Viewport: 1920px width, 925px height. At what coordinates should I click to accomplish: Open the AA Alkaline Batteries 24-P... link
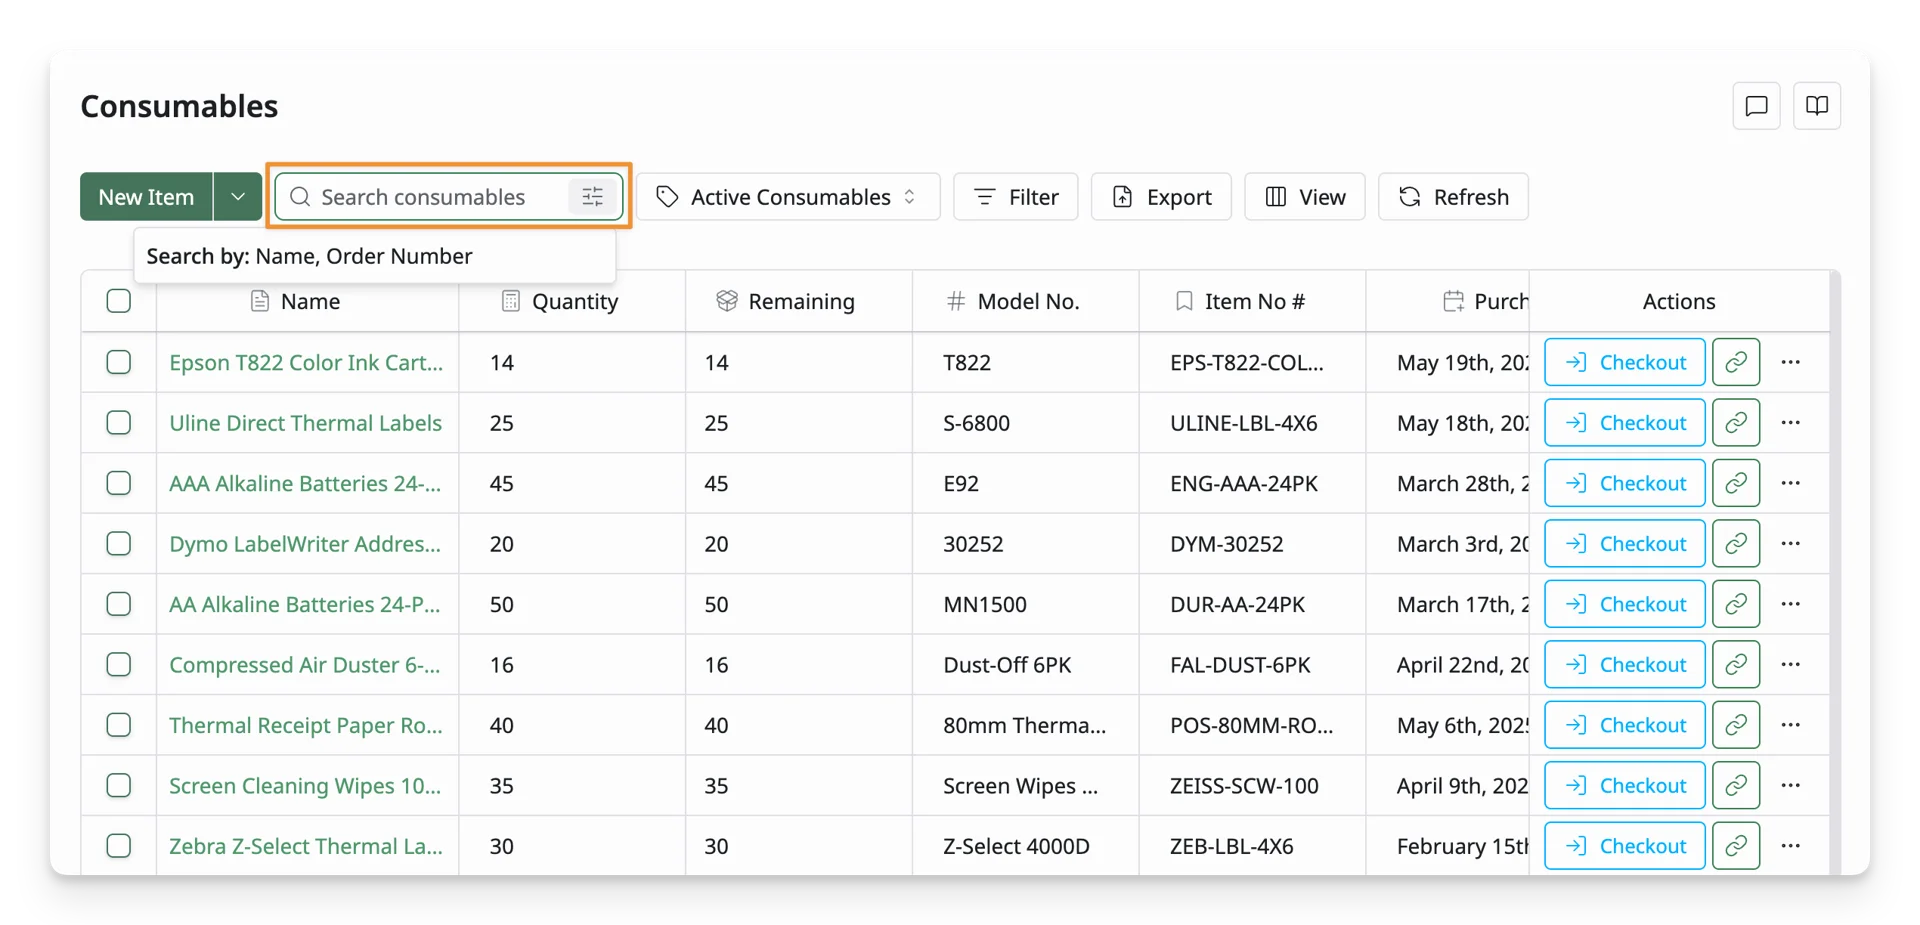(x=305, y=604)
